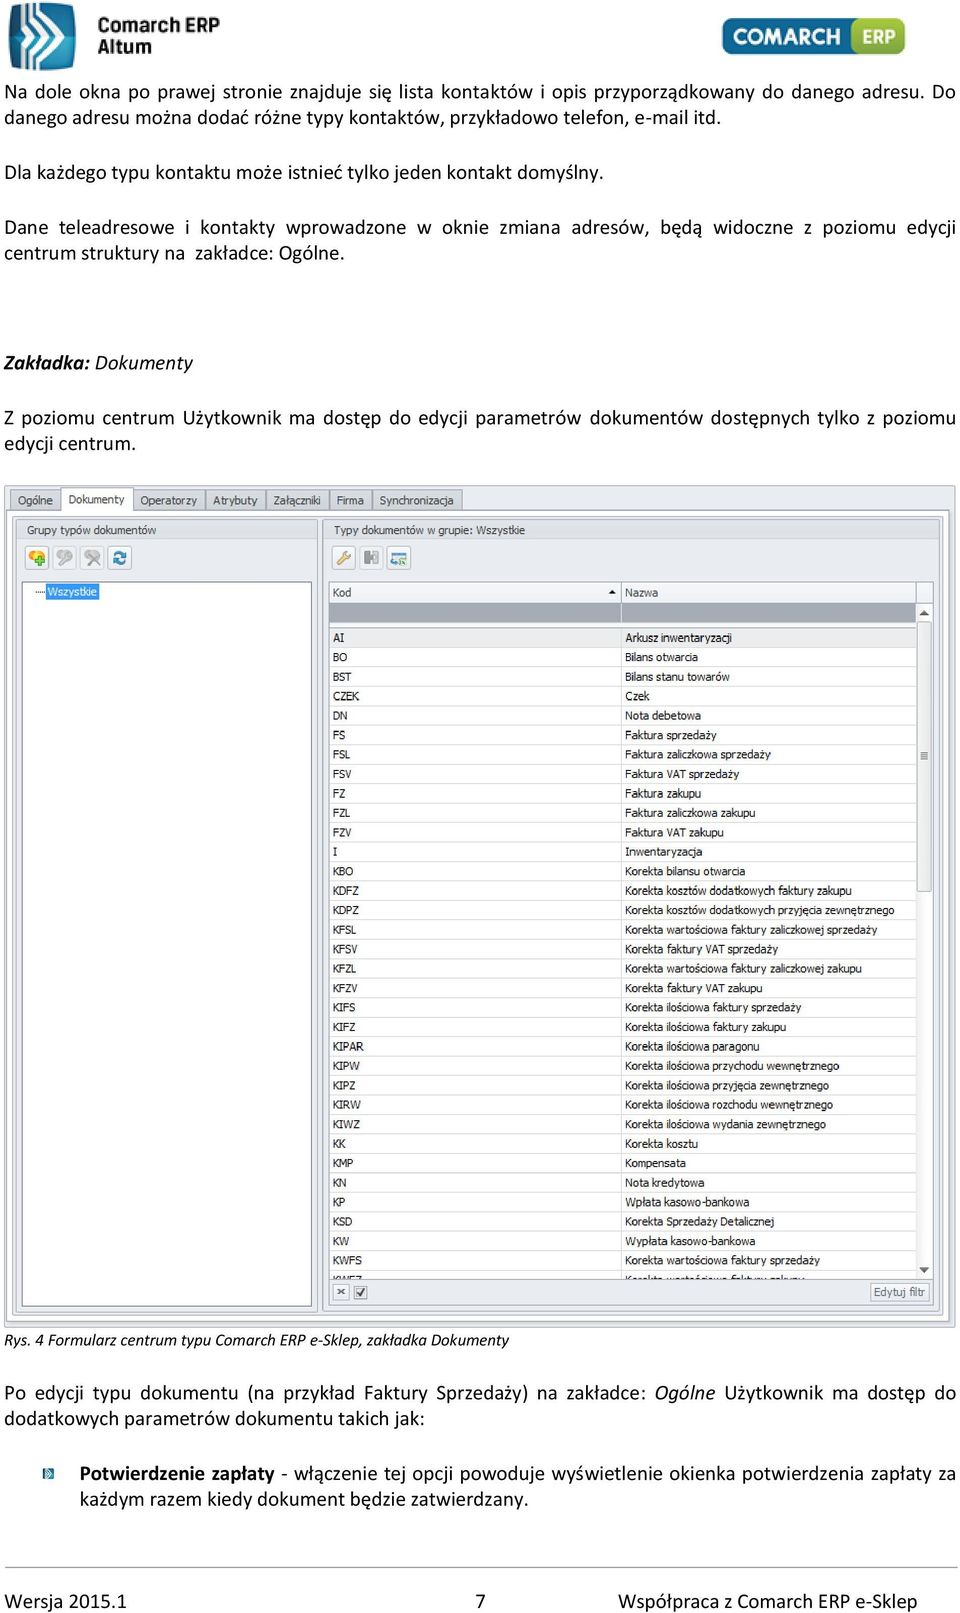
Task: Click the KBO code cell
Action: pos(474,872)
